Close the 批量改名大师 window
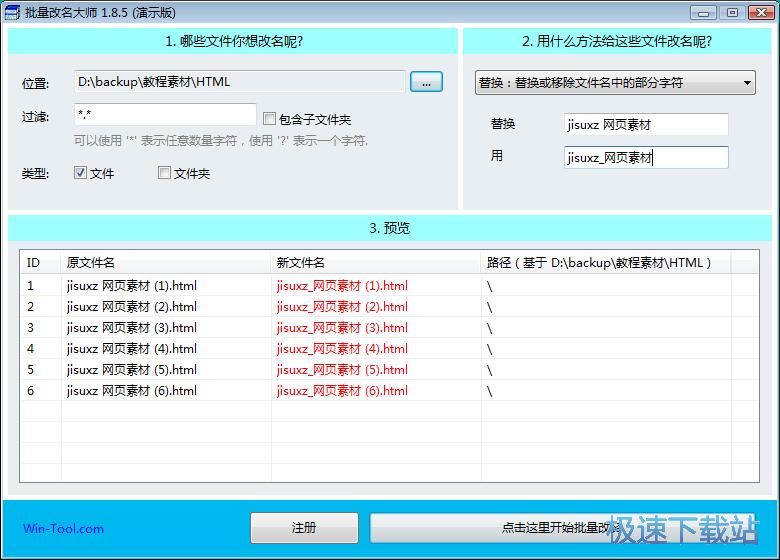The width and height of the screenshot is (780, 560). (x=761, y=12)
